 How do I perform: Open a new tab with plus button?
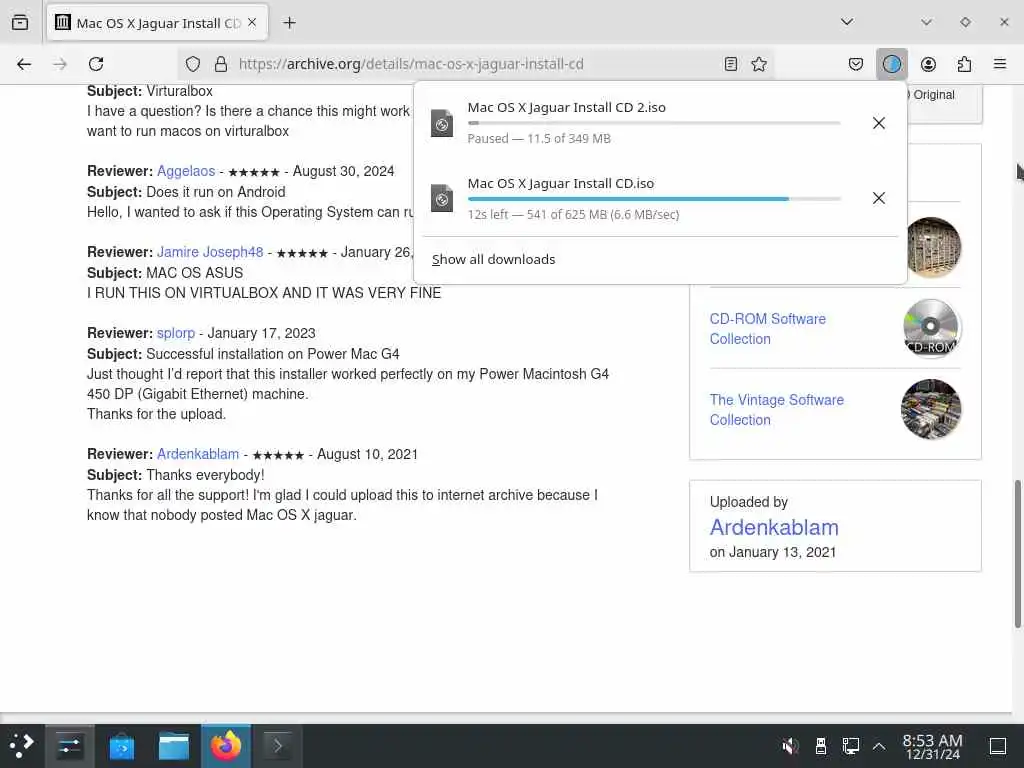(289, 23)
